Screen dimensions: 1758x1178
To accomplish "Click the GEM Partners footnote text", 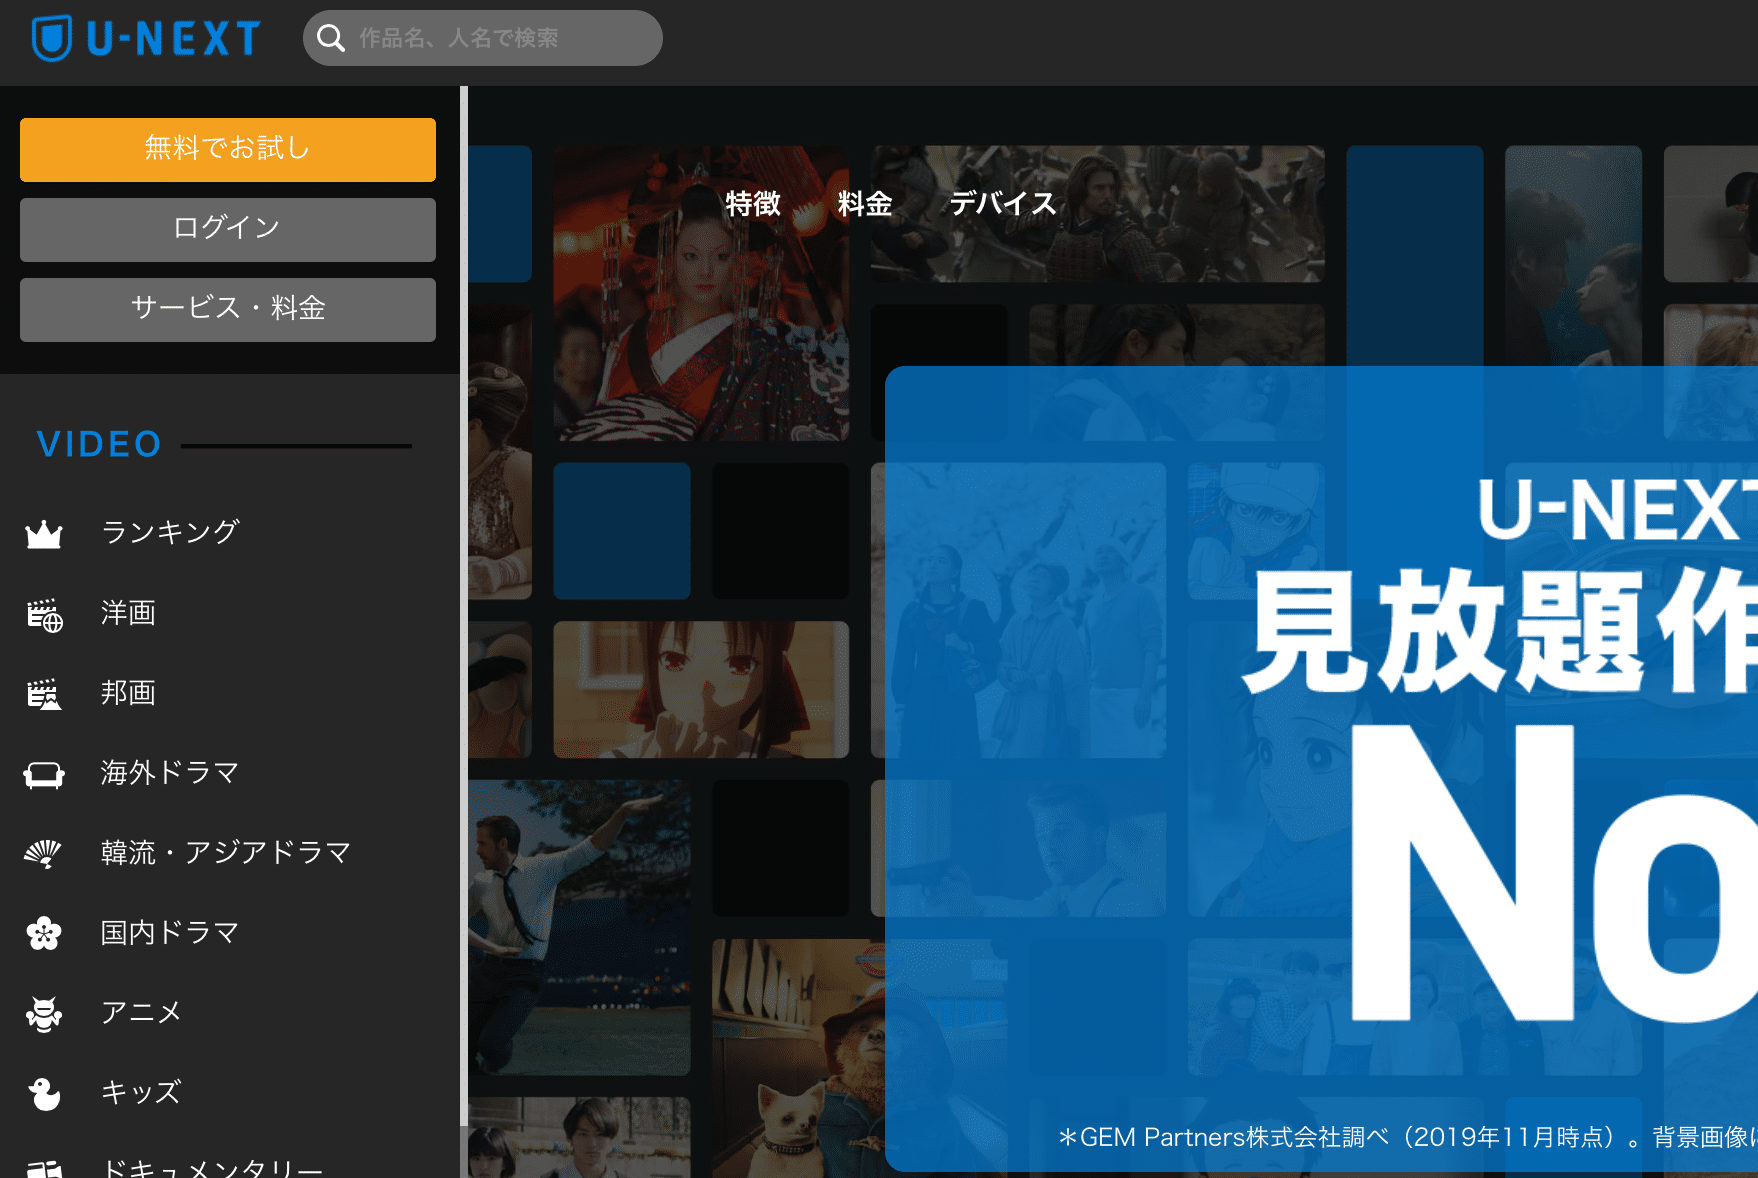I will [1407, 1137].
